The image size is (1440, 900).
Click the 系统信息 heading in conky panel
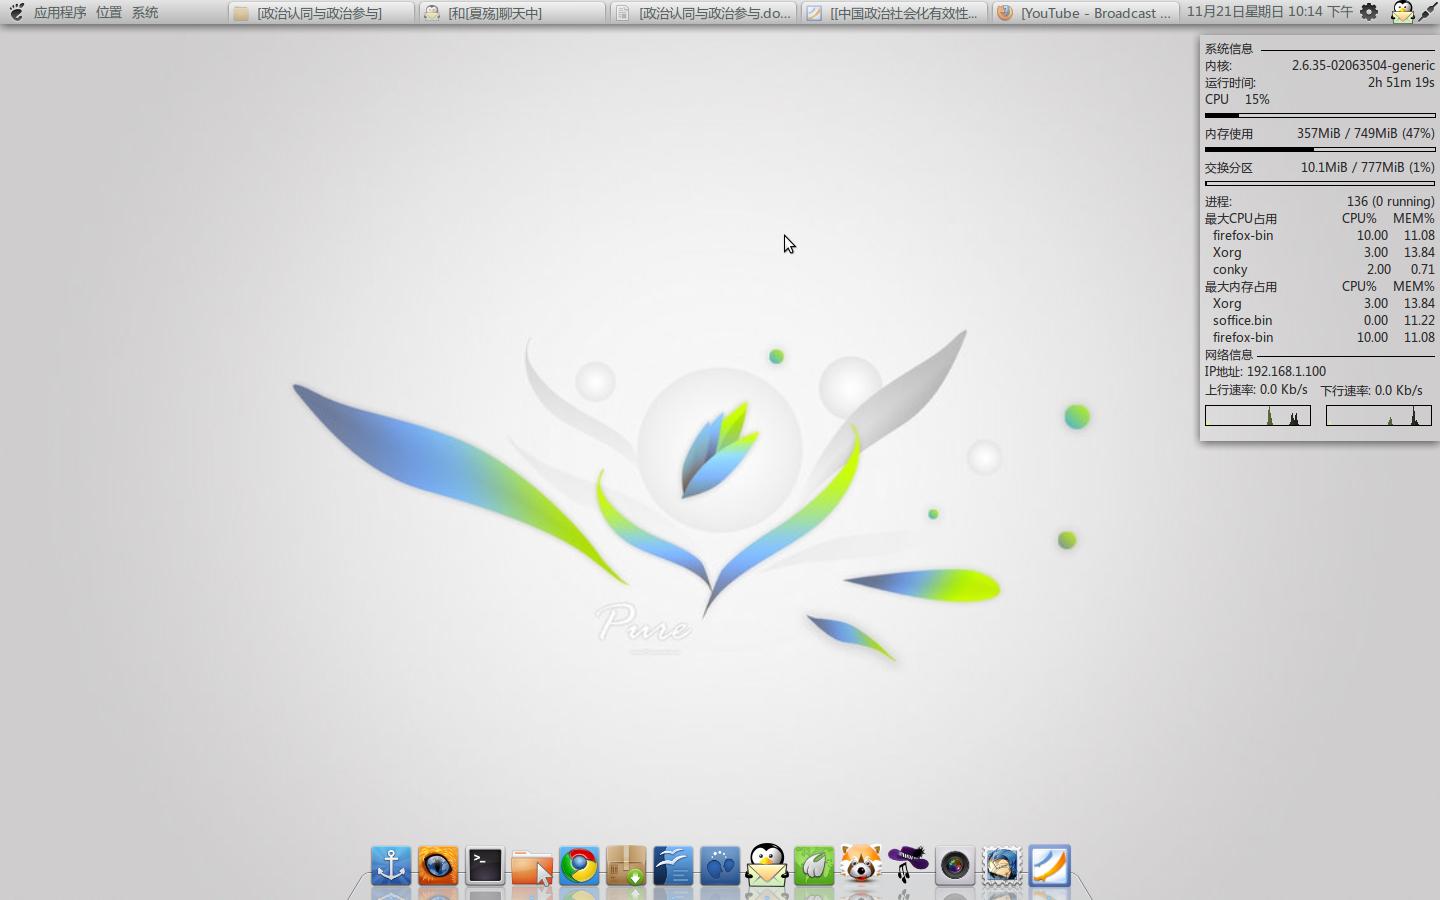point(1228,49)
